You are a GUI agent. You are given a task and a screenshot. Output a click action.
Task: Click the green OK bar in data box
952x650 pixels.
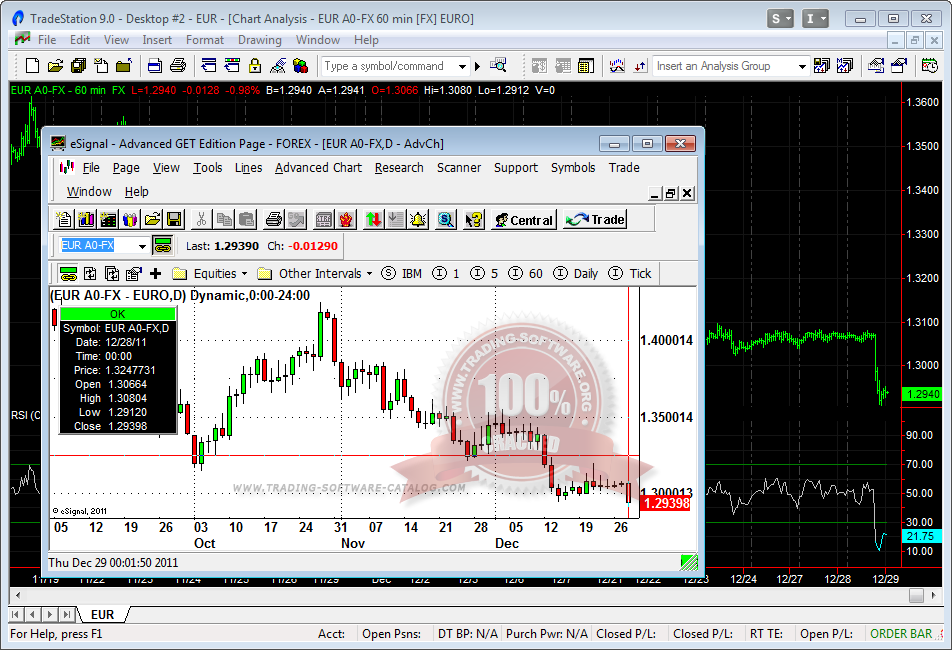[117, 314]
